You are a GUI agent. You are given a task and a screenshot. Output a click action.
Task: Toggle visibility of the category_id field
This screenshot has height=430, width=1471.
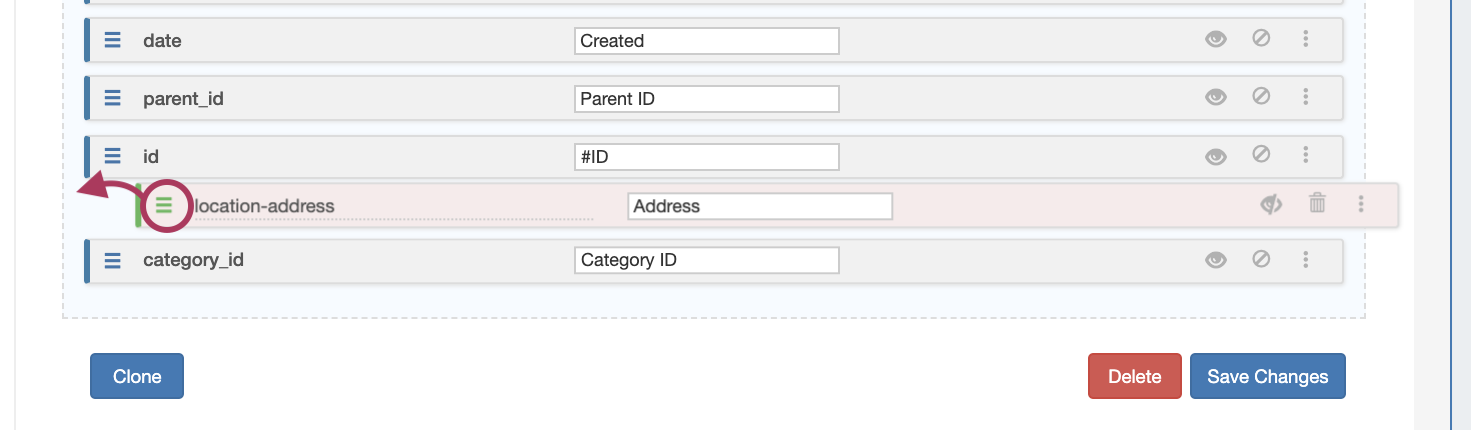tap(1215, 260)
